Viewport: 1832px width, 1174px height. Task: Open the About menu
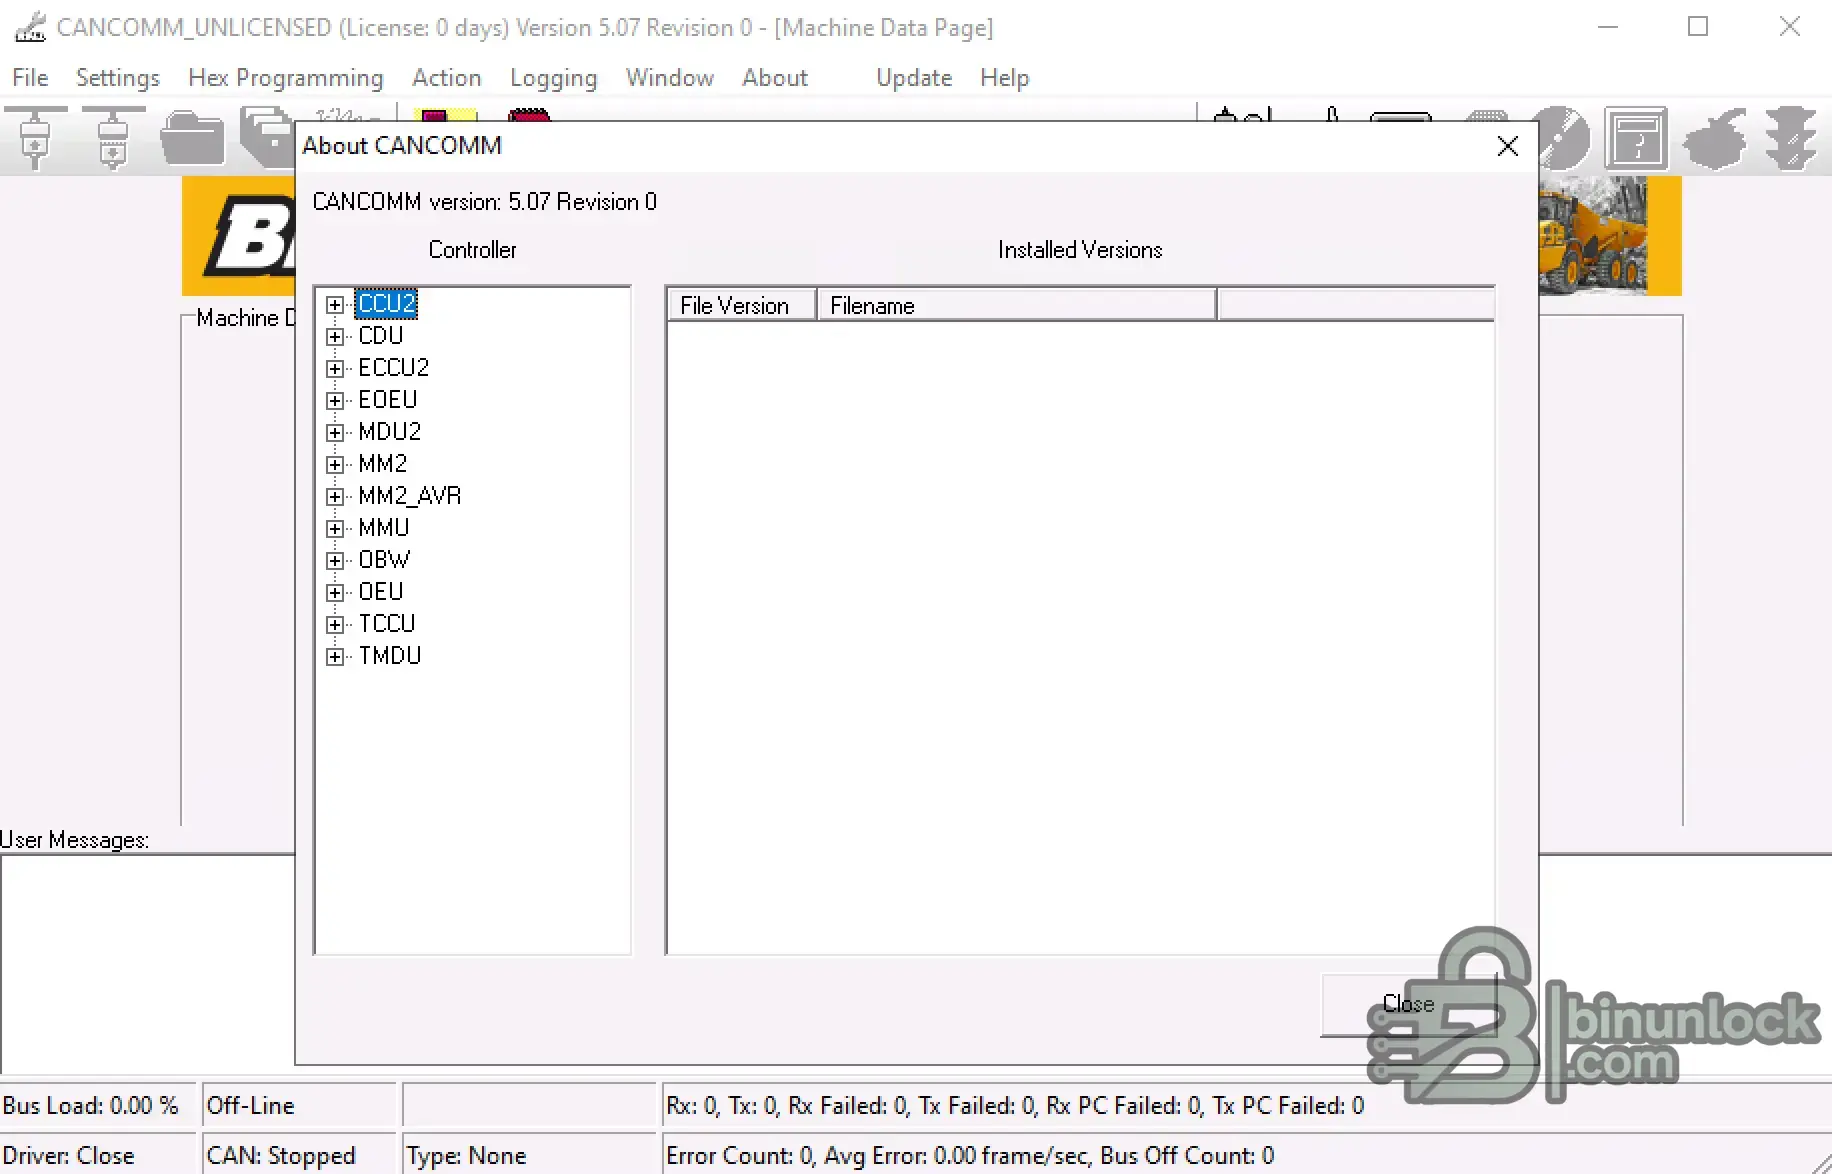775,78
